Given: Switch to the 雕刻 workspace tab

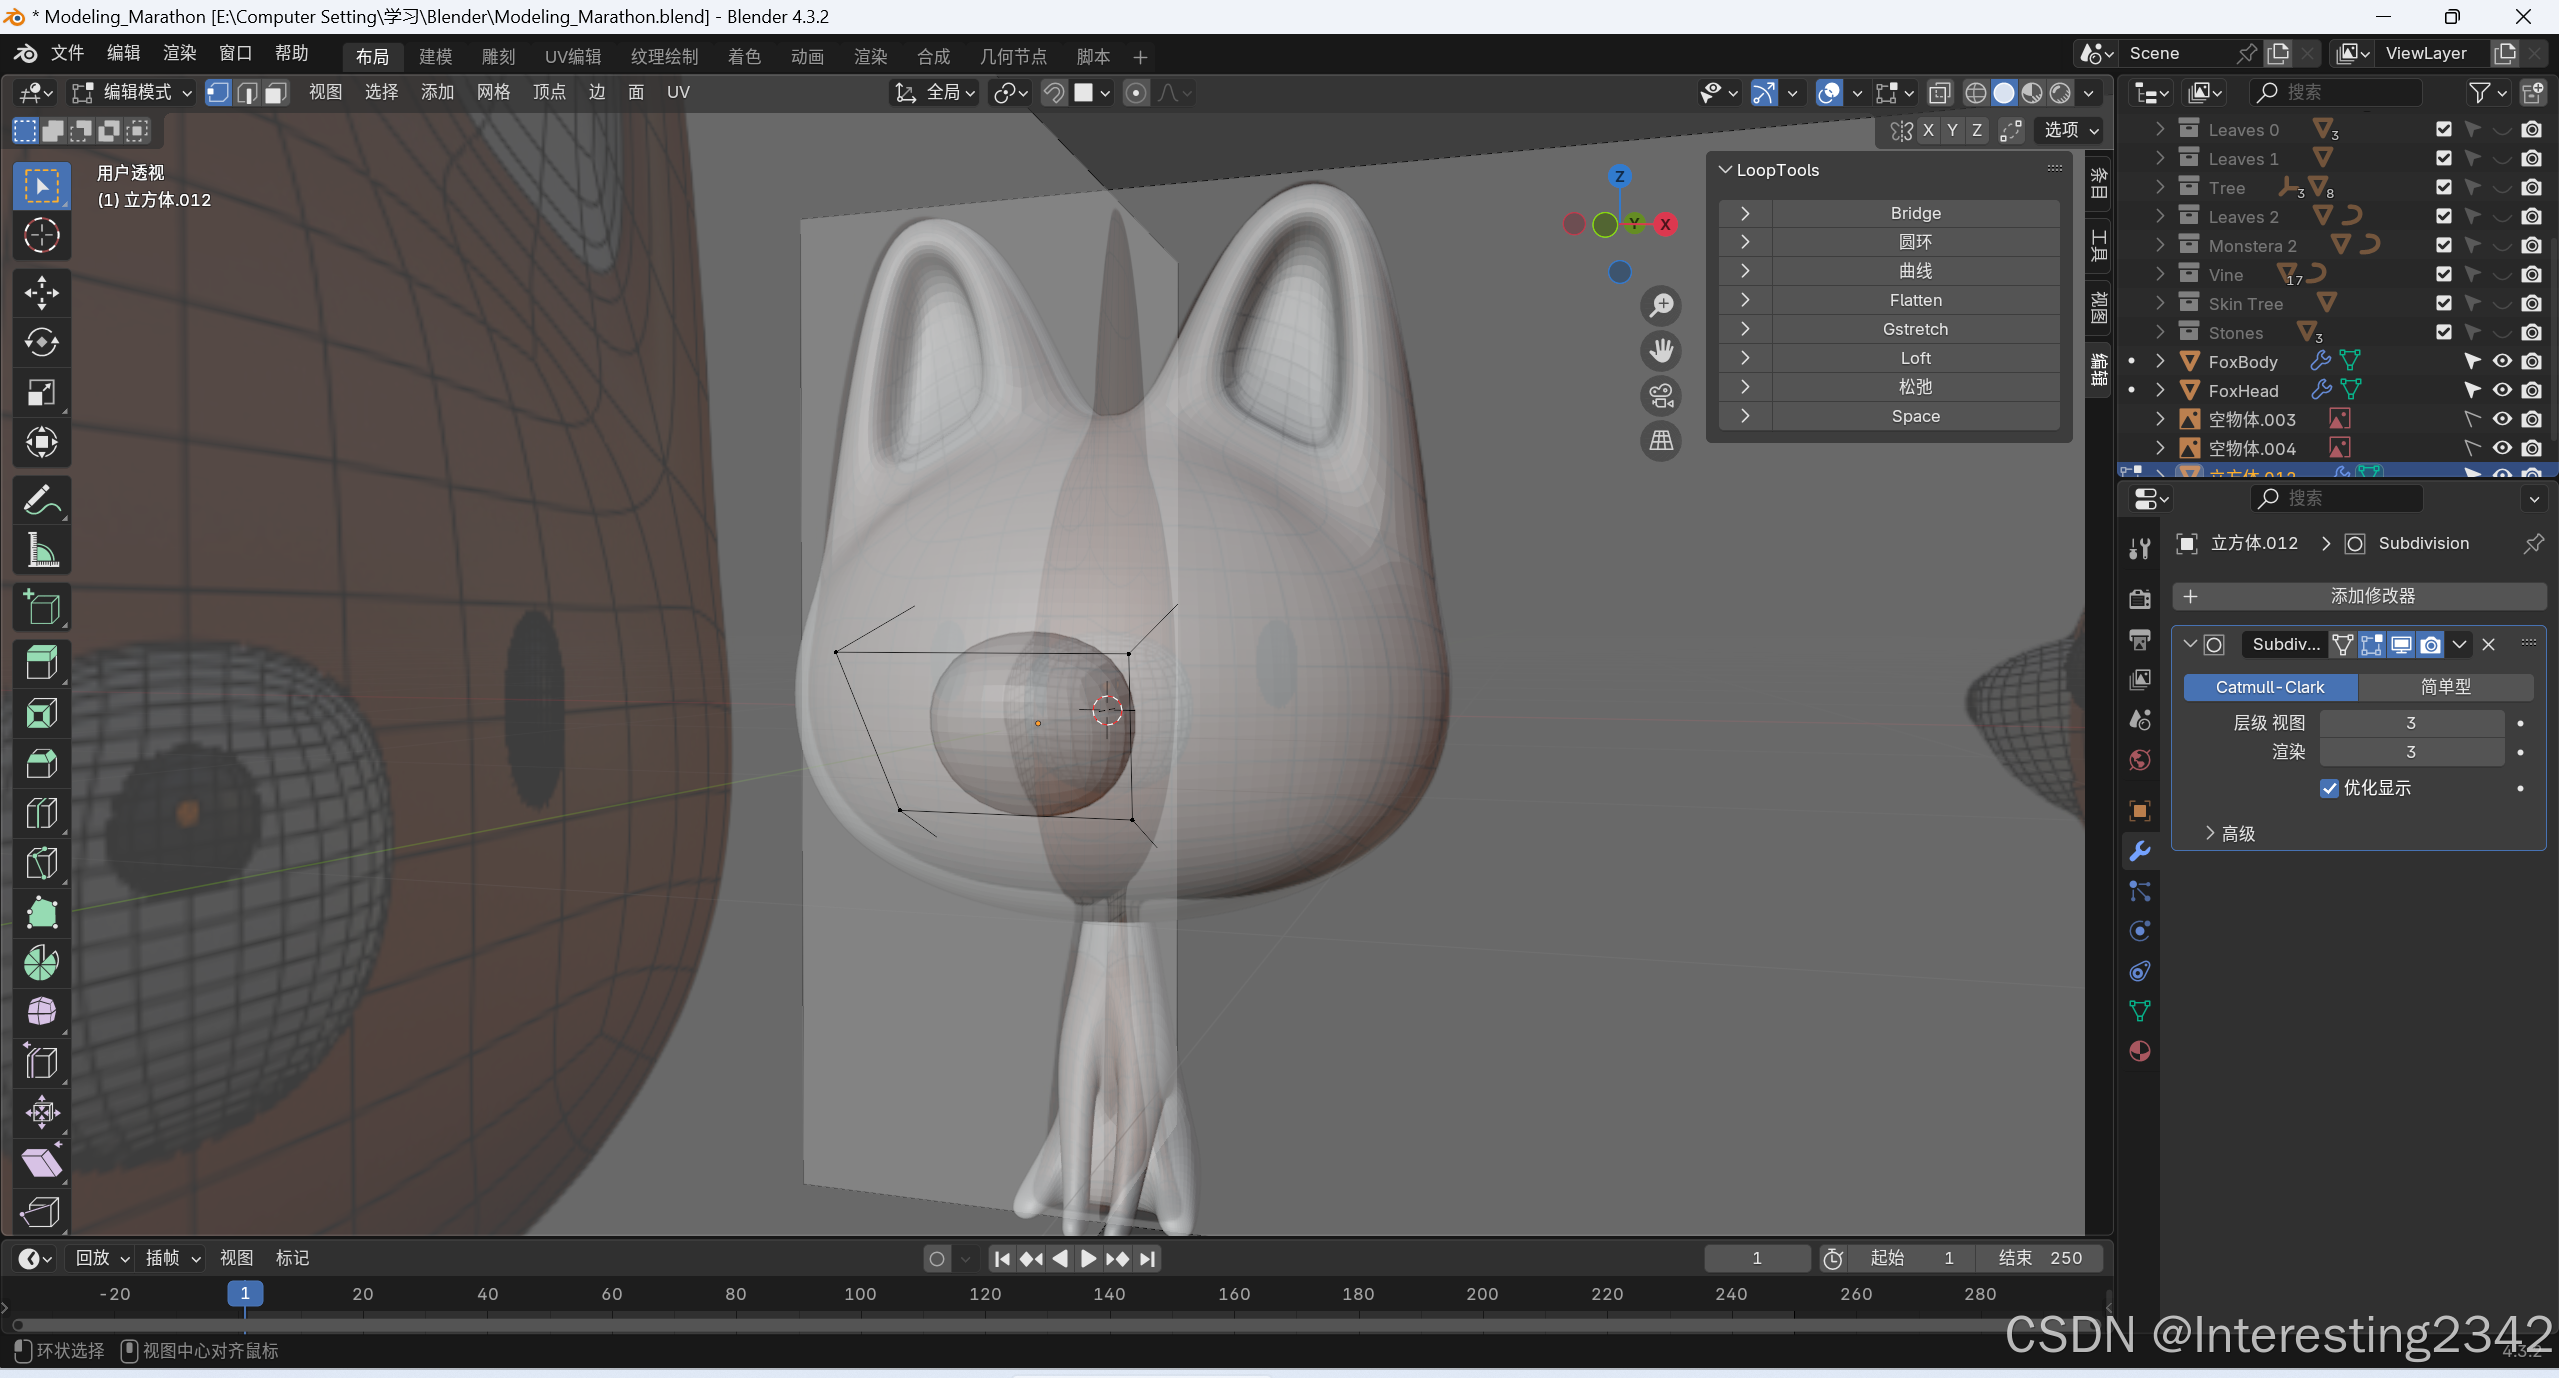Looking at the screenshot, I should [x=498, y=57].
